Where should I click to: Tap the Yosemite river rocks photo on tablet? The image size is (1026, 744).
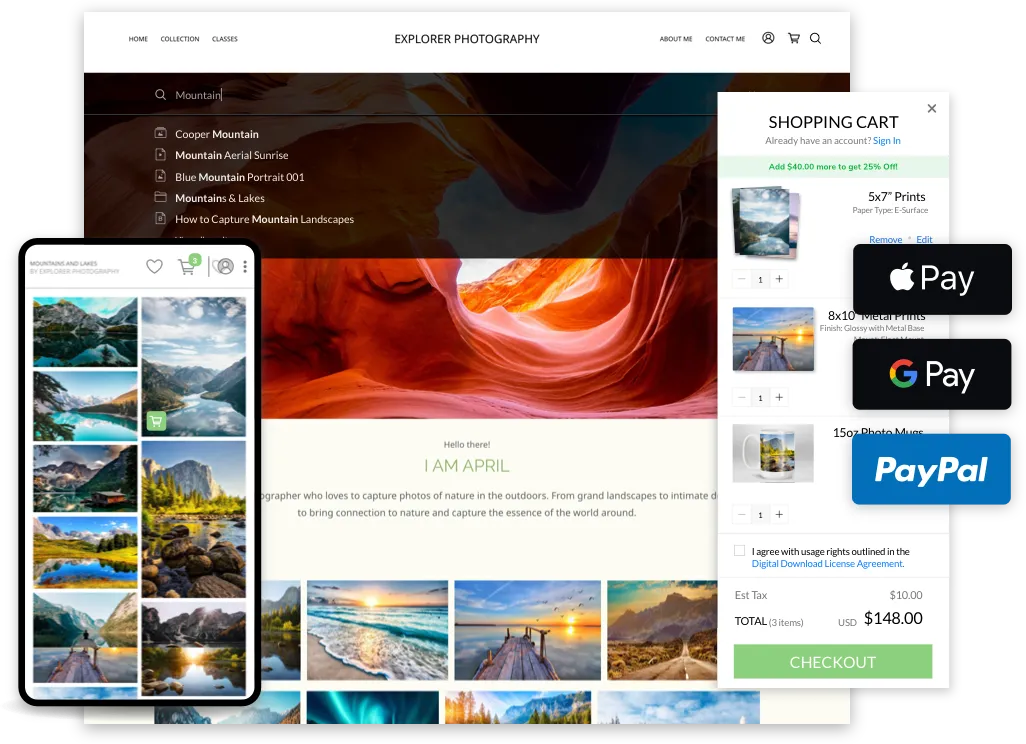pos(194,519)
